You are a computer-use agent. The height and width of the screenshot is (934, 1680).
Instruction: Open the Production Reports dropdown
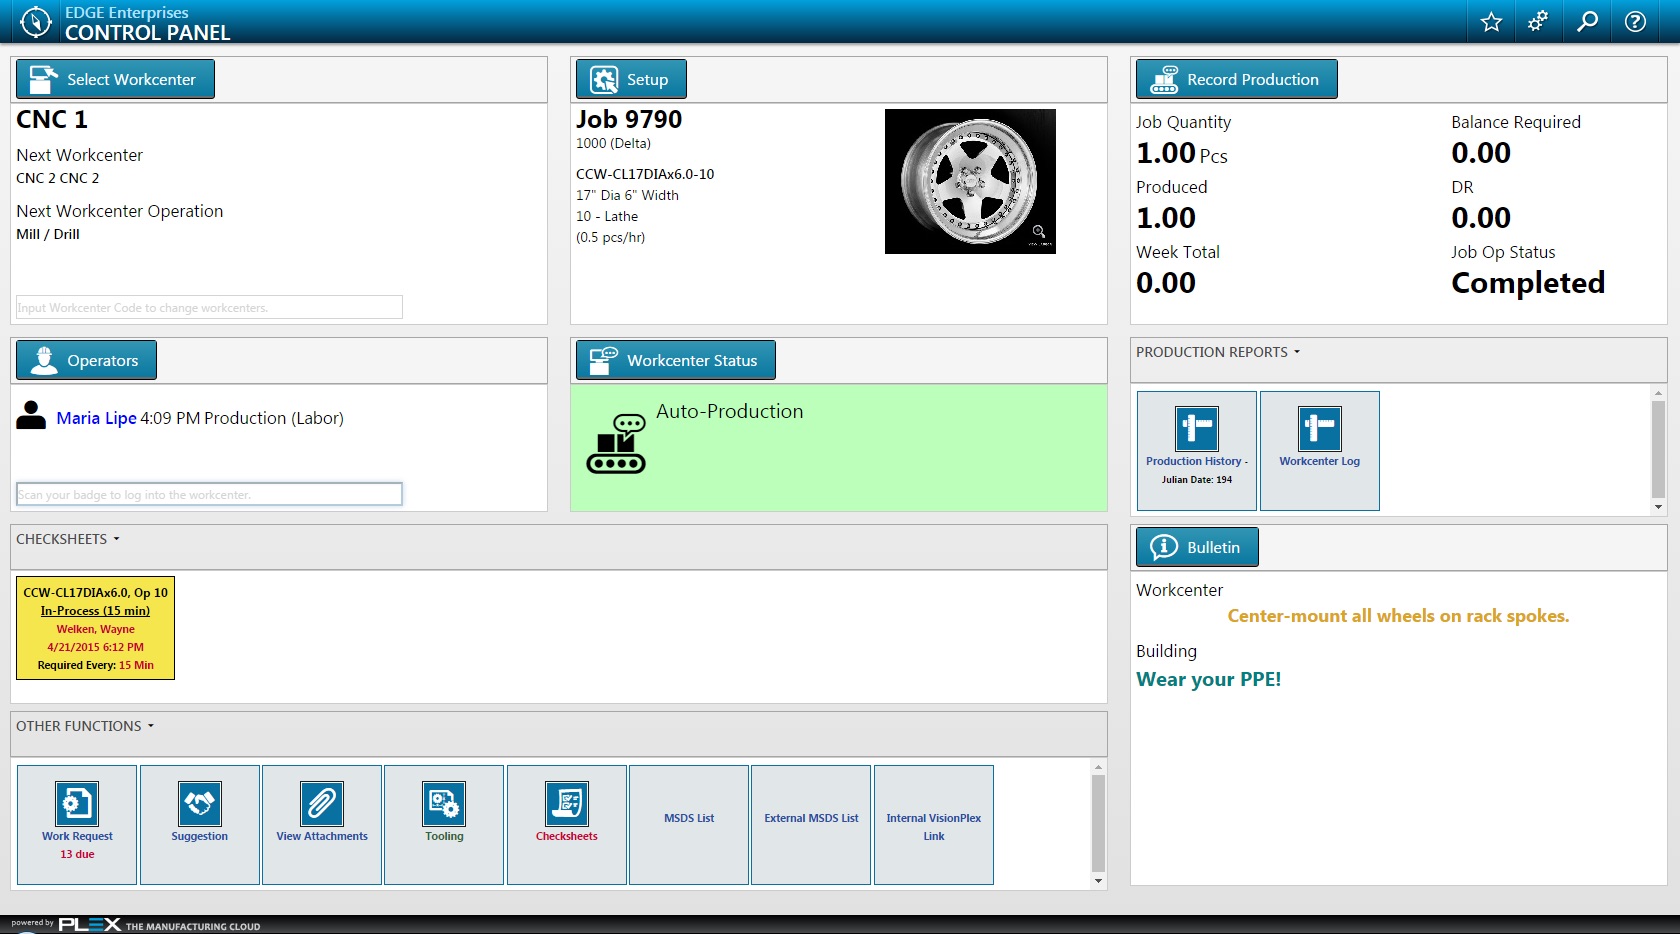pos(1298,352)
